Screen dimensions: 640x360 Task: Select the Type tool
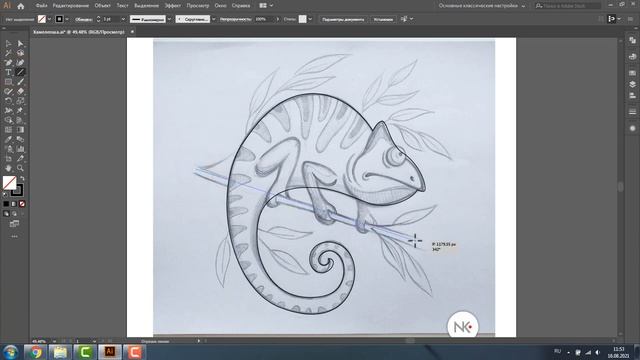(8, 72)
